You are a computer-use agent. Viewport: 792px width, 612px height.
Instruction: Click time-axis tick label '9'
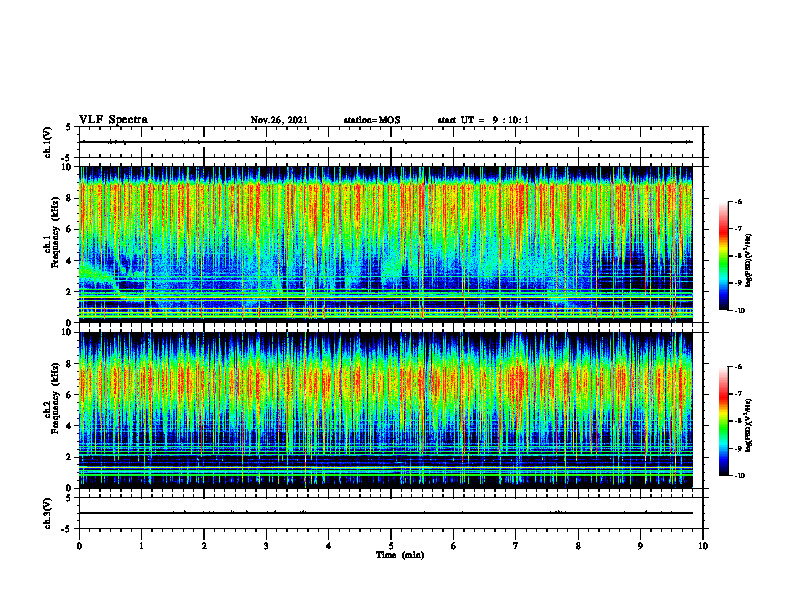pos(640,546)
